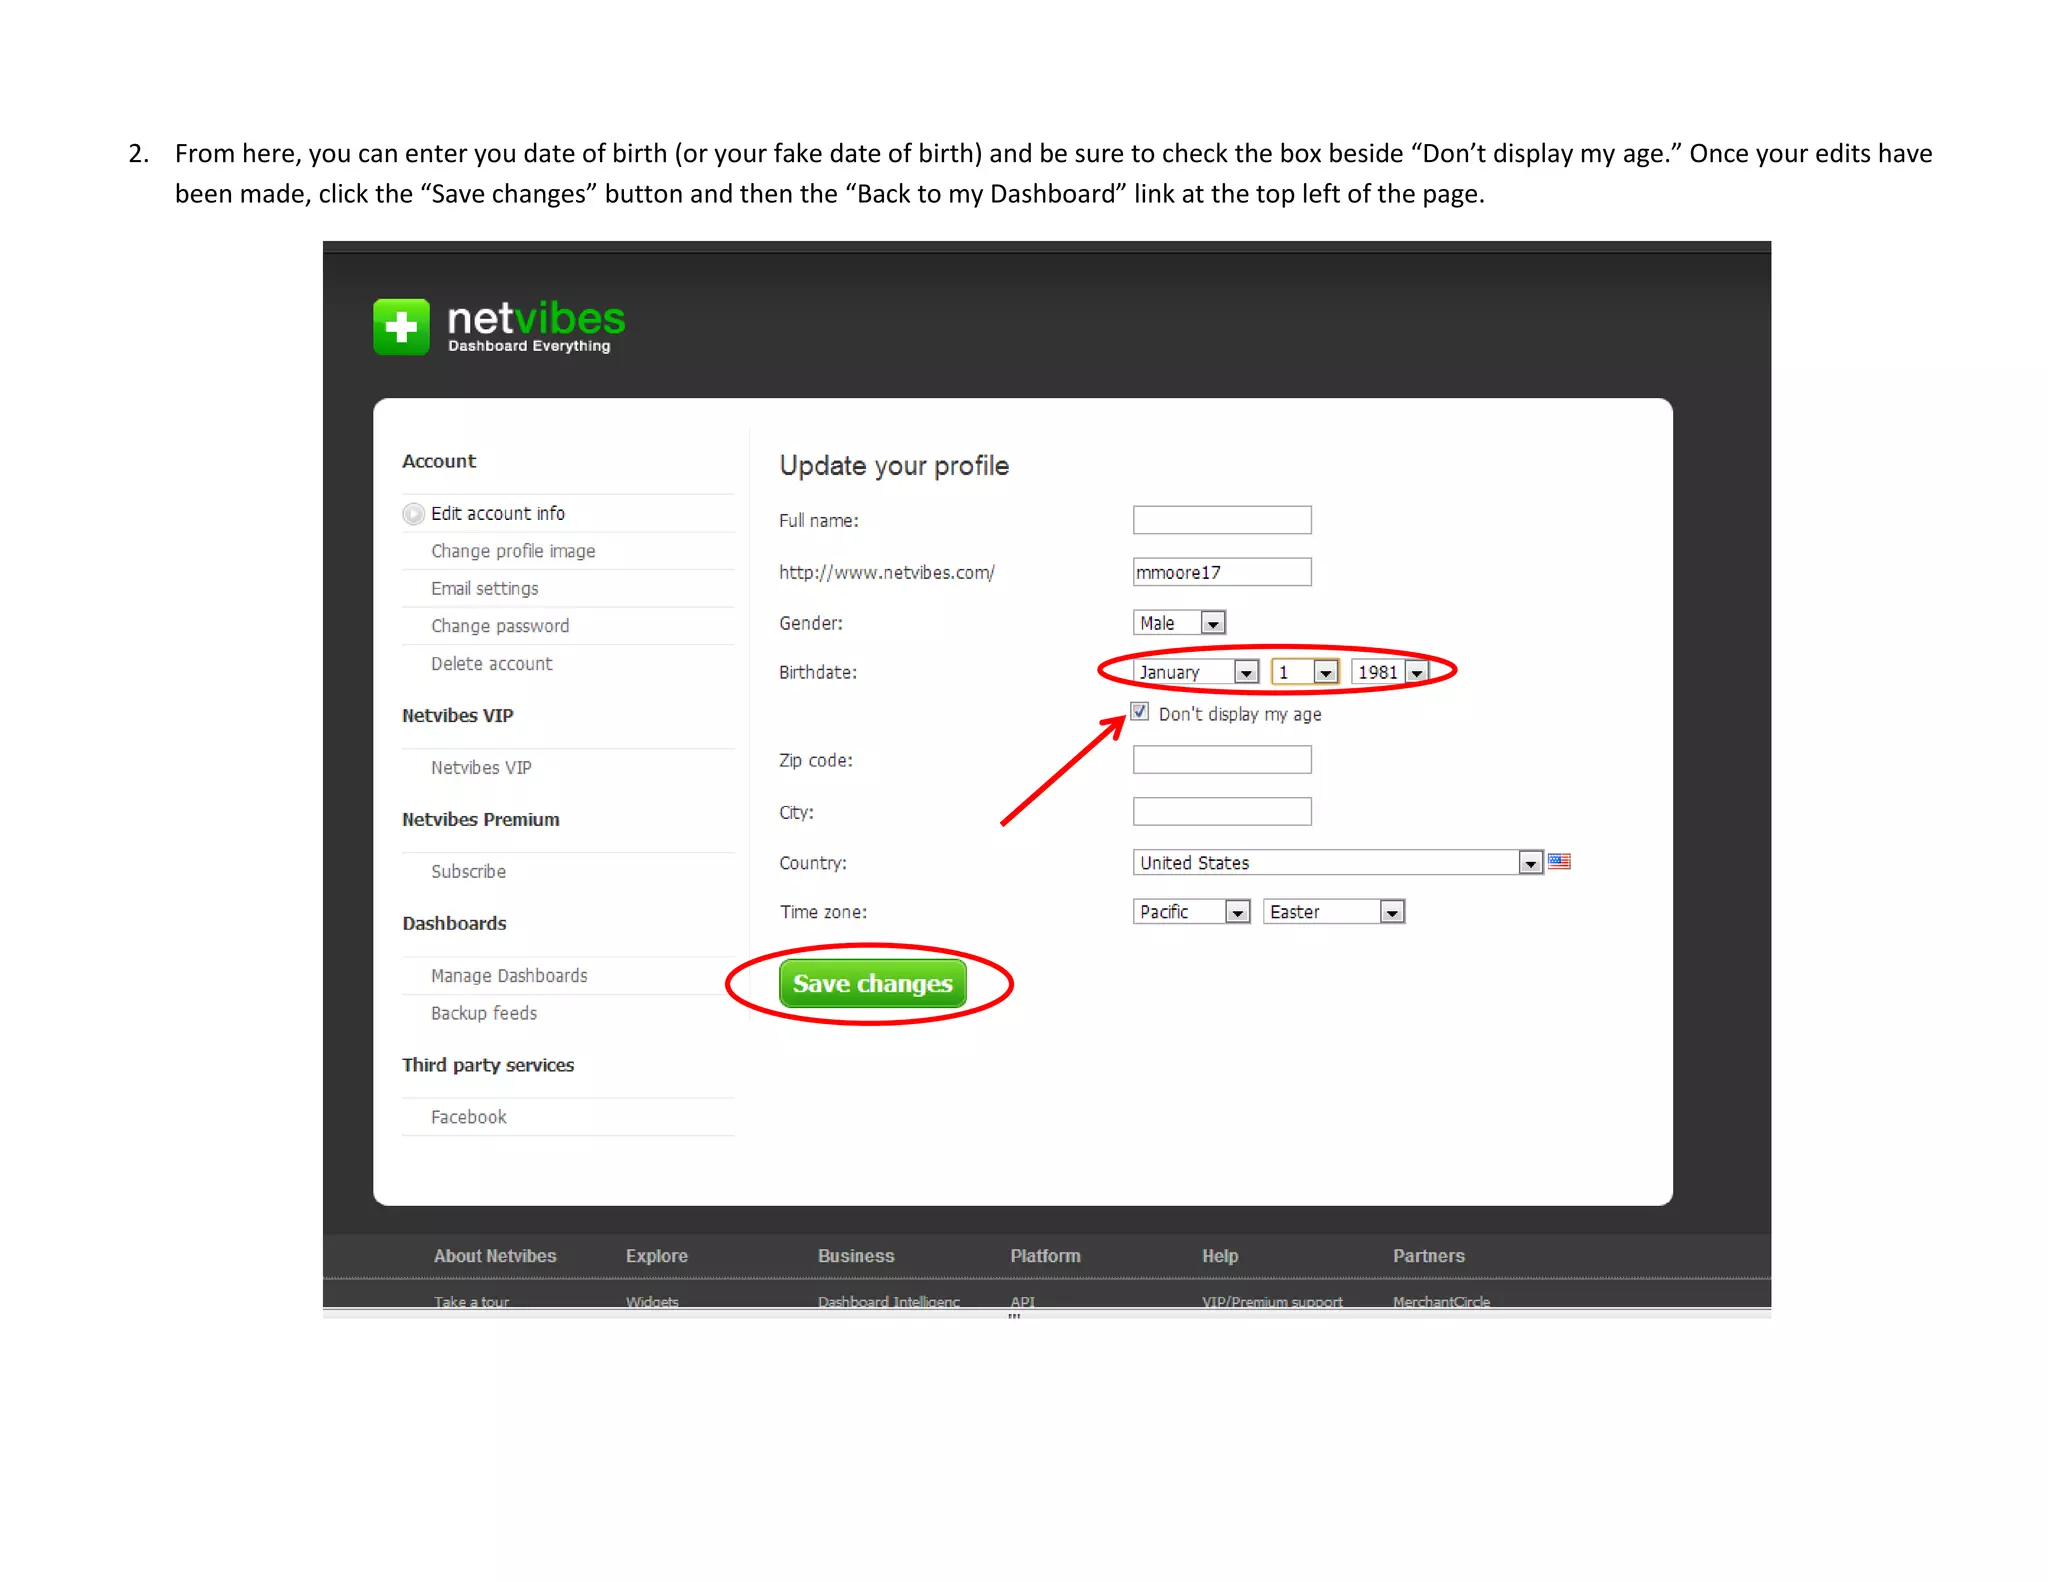
Task: Click the username field containing mmoore17
Action: [1222, 572]
